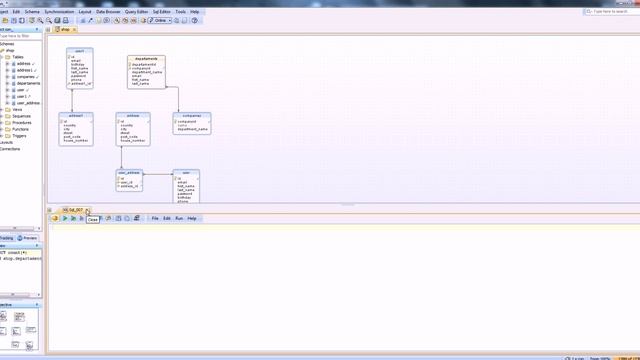Select the Triggers folder in the tree
Image resolution: width=640 pixels, height=360 pixels.
19,136
